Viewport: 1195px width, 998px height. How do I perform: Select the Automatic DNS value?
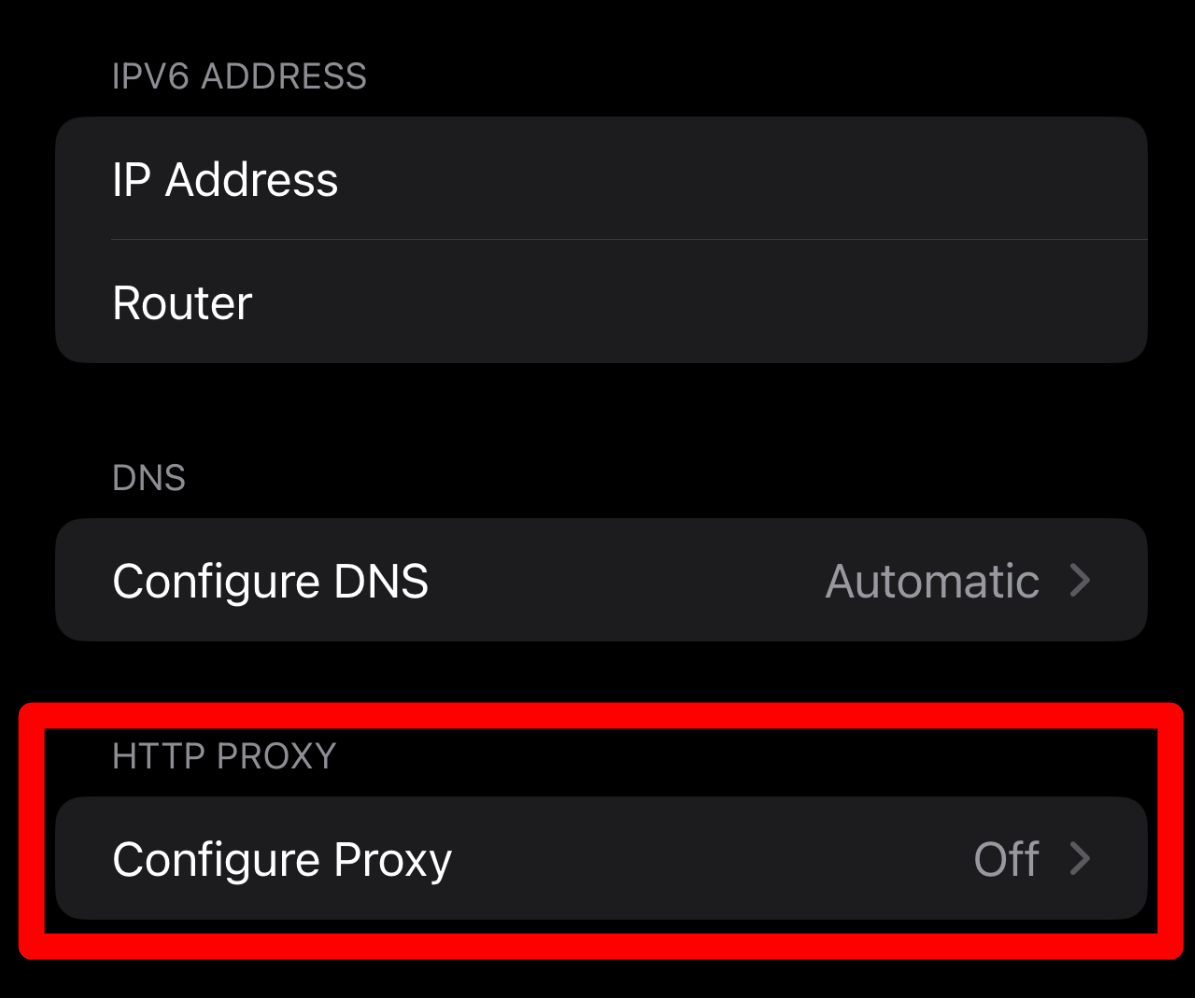pyautogui.click(x=931, y=580)
